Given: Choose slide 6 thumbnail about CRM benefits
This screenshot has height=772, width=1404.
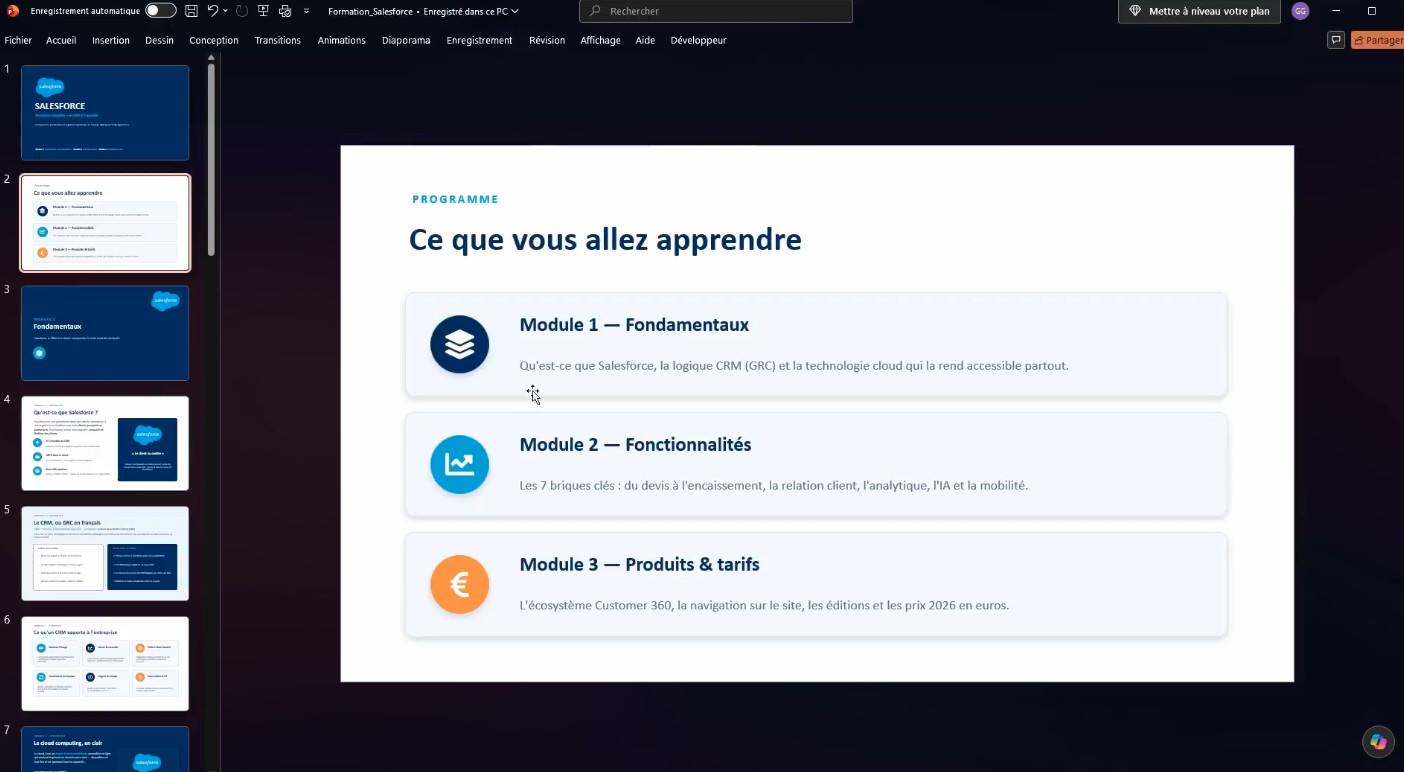Looking at the screenshot, I should coord(105,663).
